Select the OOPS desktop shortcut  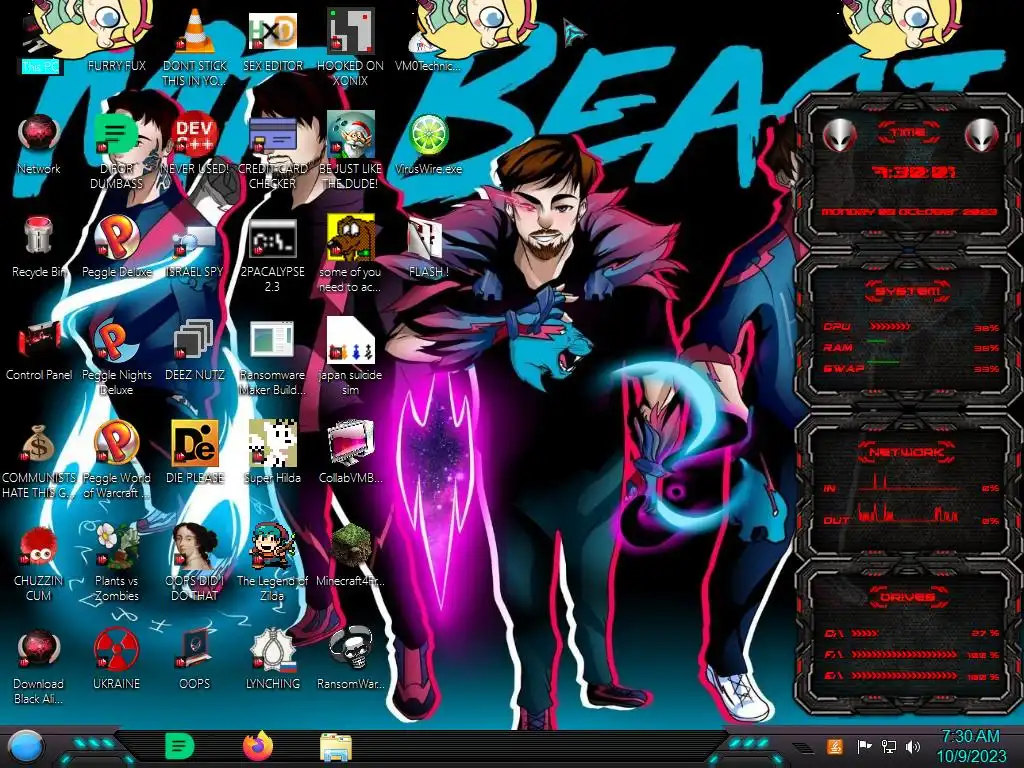click(195, 650)
